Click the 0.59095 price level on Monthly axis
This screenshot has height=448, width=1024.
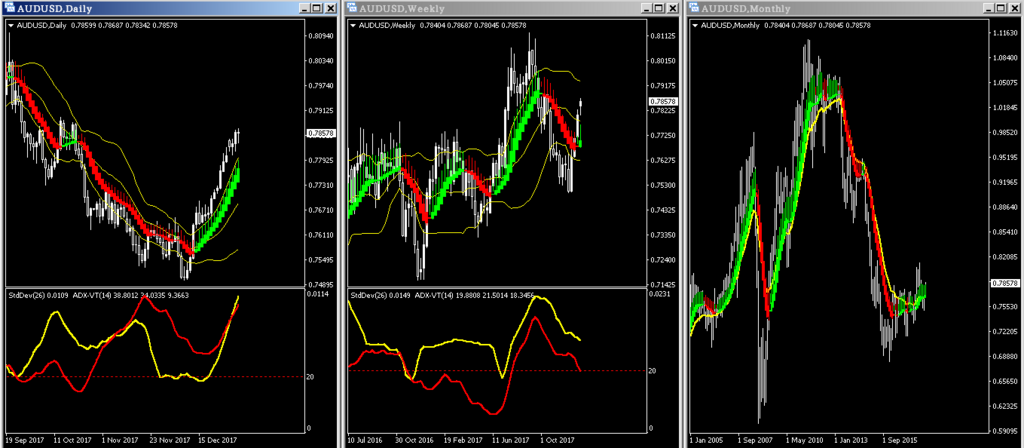[1005, 431]
